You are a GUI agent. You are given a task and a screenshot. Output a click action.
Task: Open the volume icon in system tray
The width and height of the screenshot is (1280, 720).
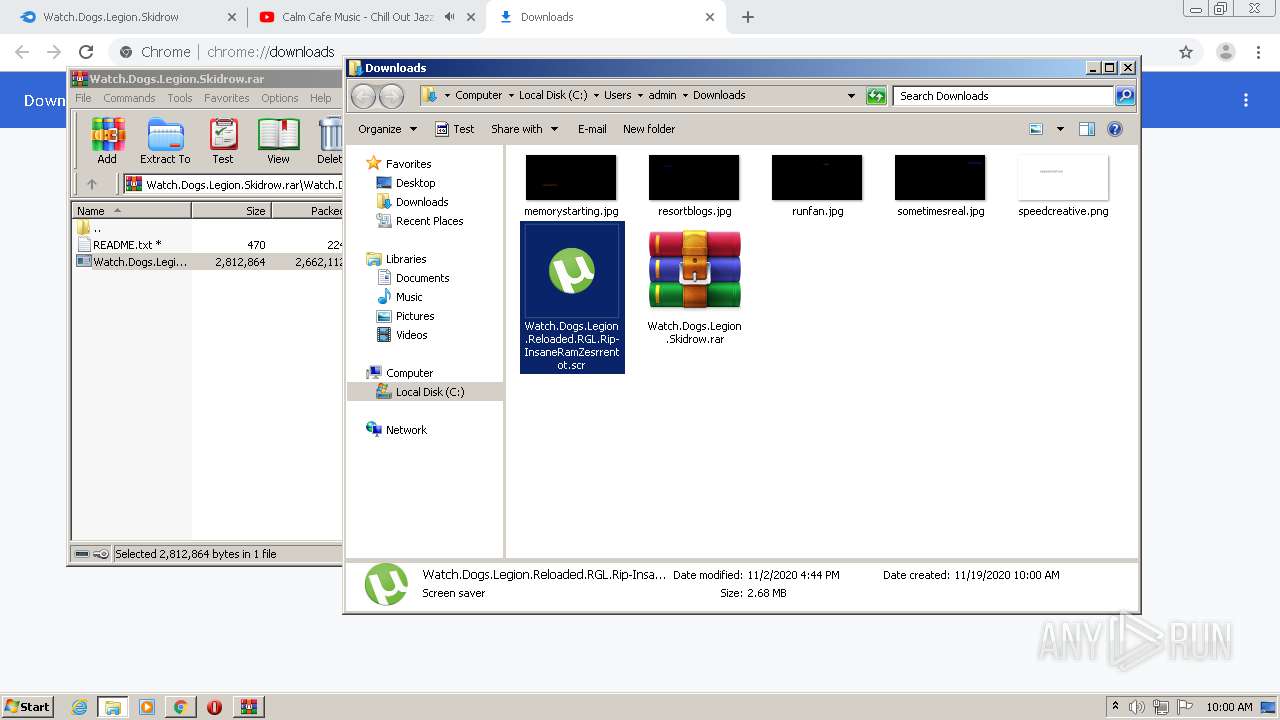tap(1138, 707)
